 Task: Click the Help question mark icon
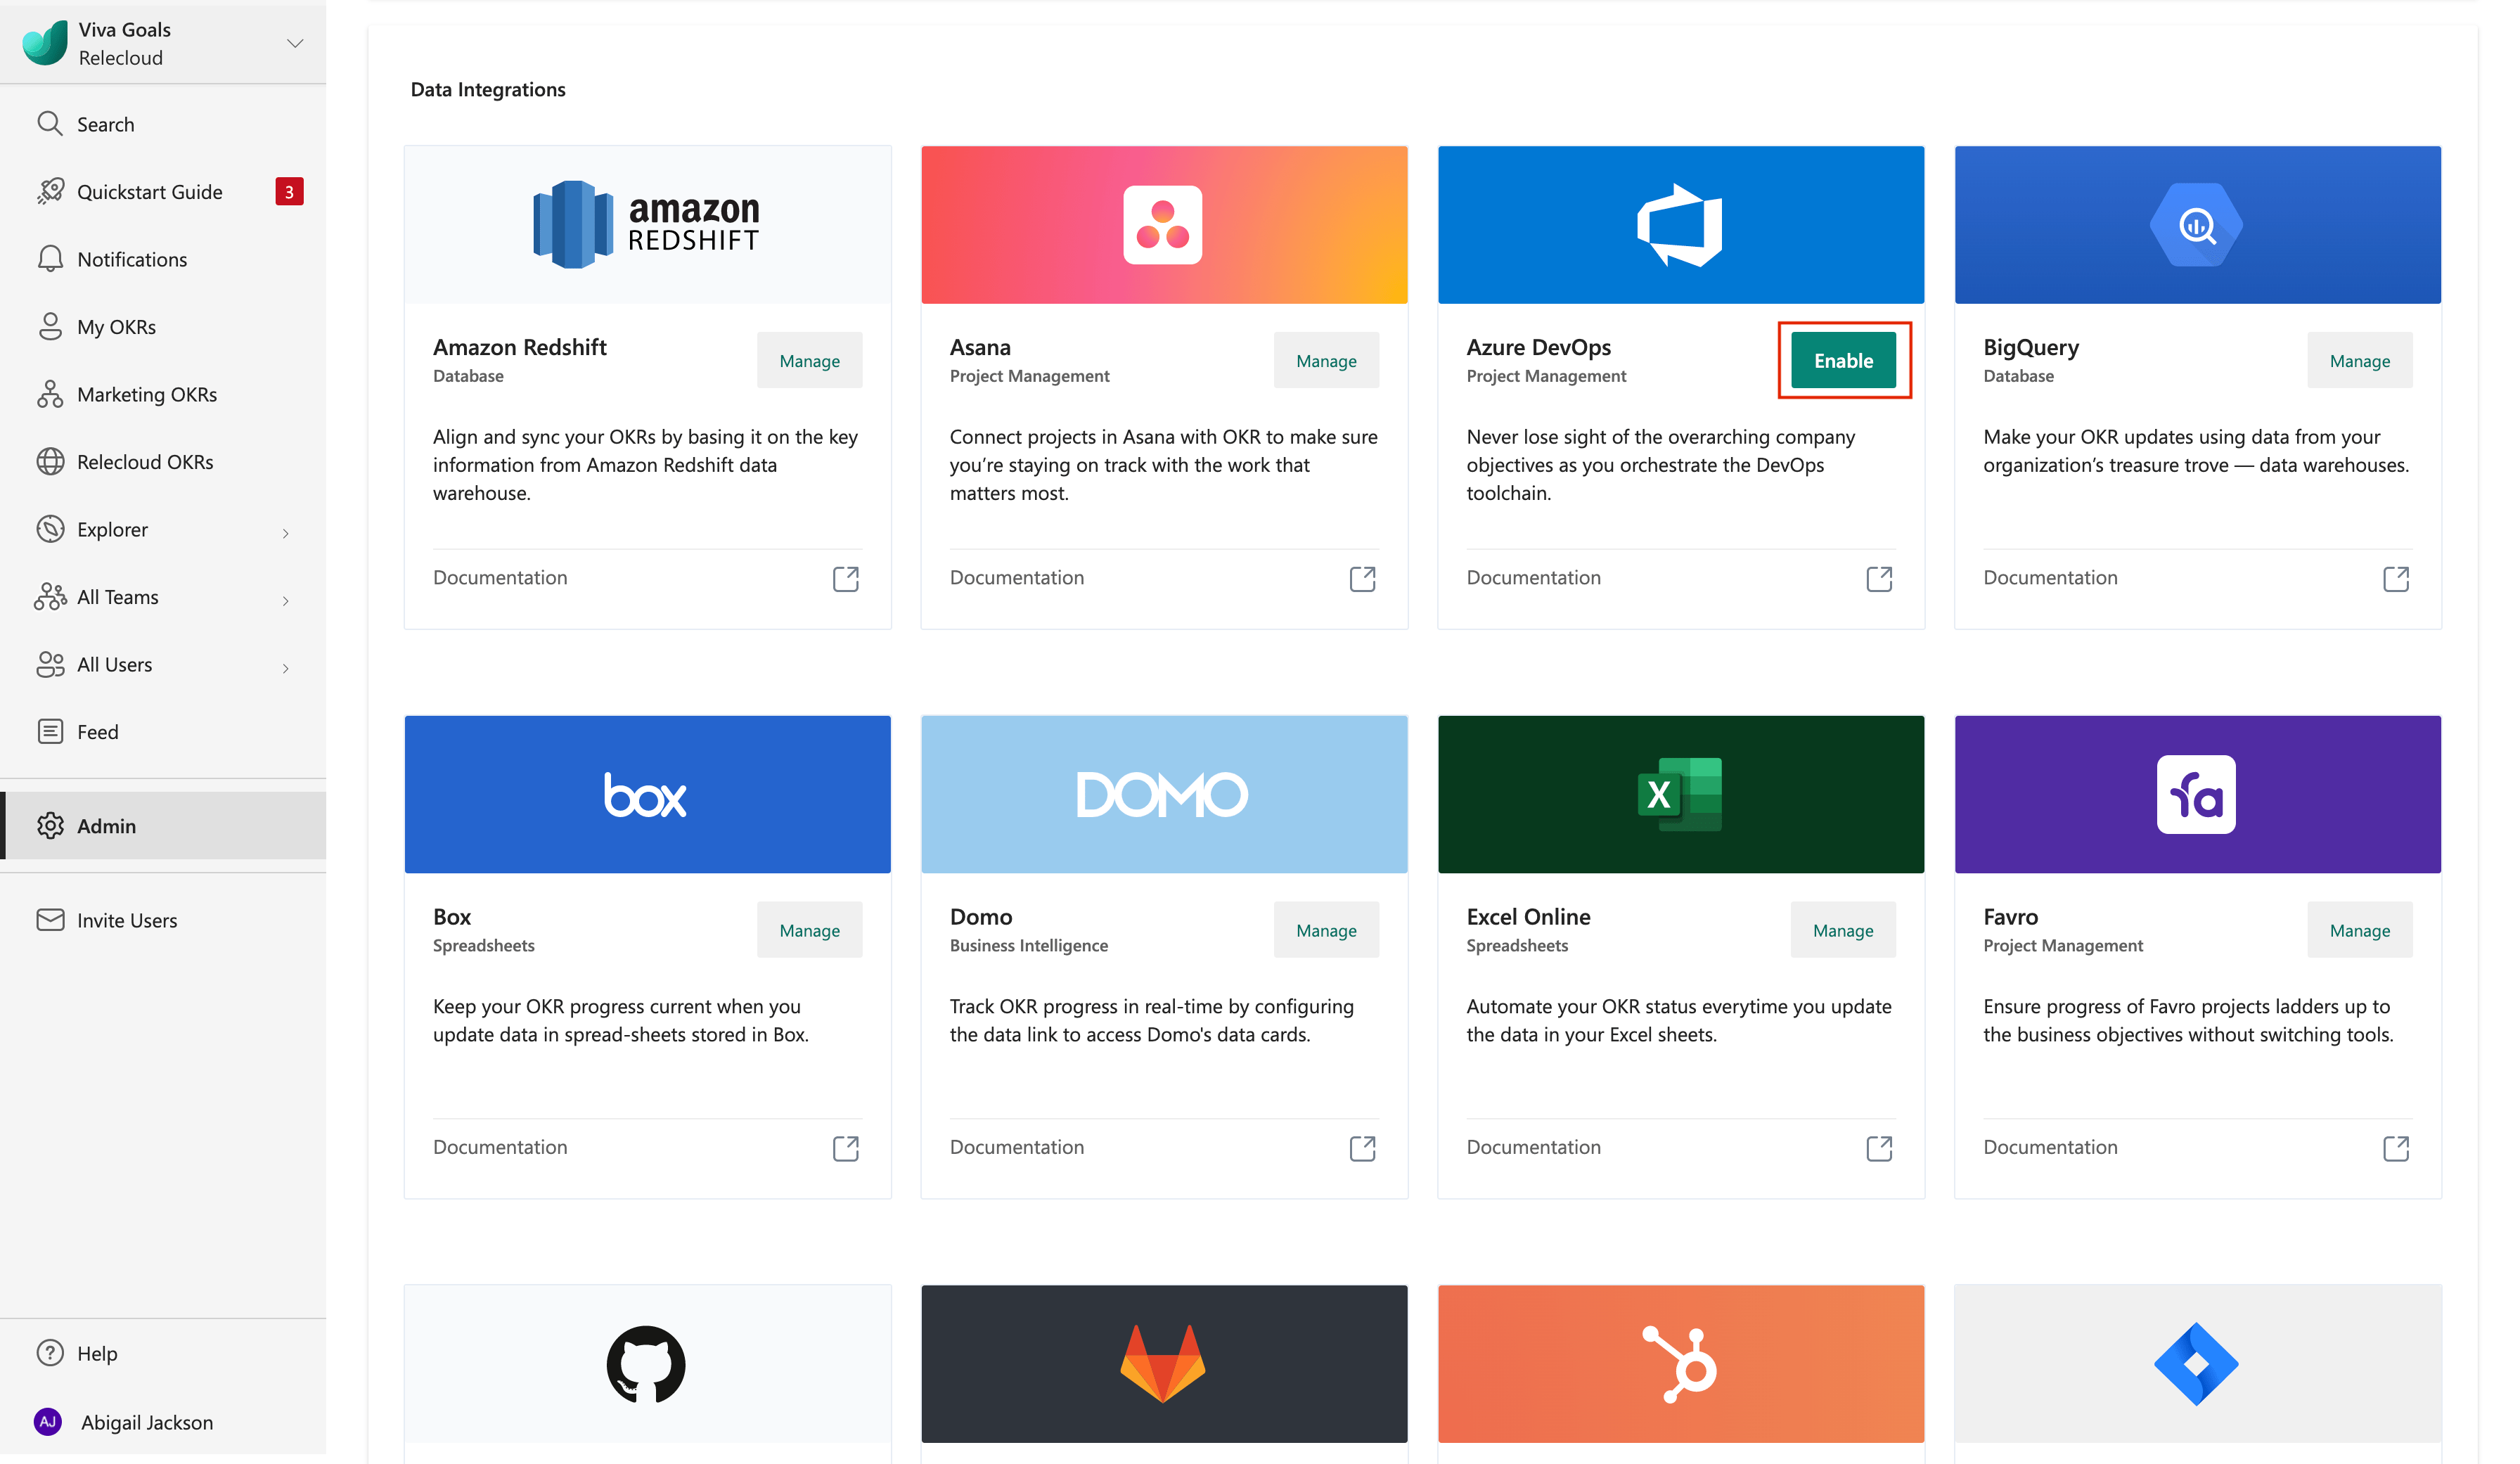pyautogui.click(x=49, y=1352)
